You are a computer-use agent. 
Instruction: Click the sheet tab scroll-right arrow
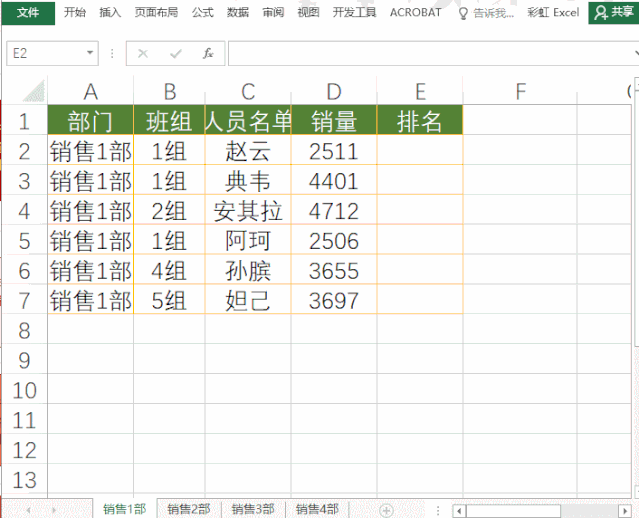click(x=53, y=510)
